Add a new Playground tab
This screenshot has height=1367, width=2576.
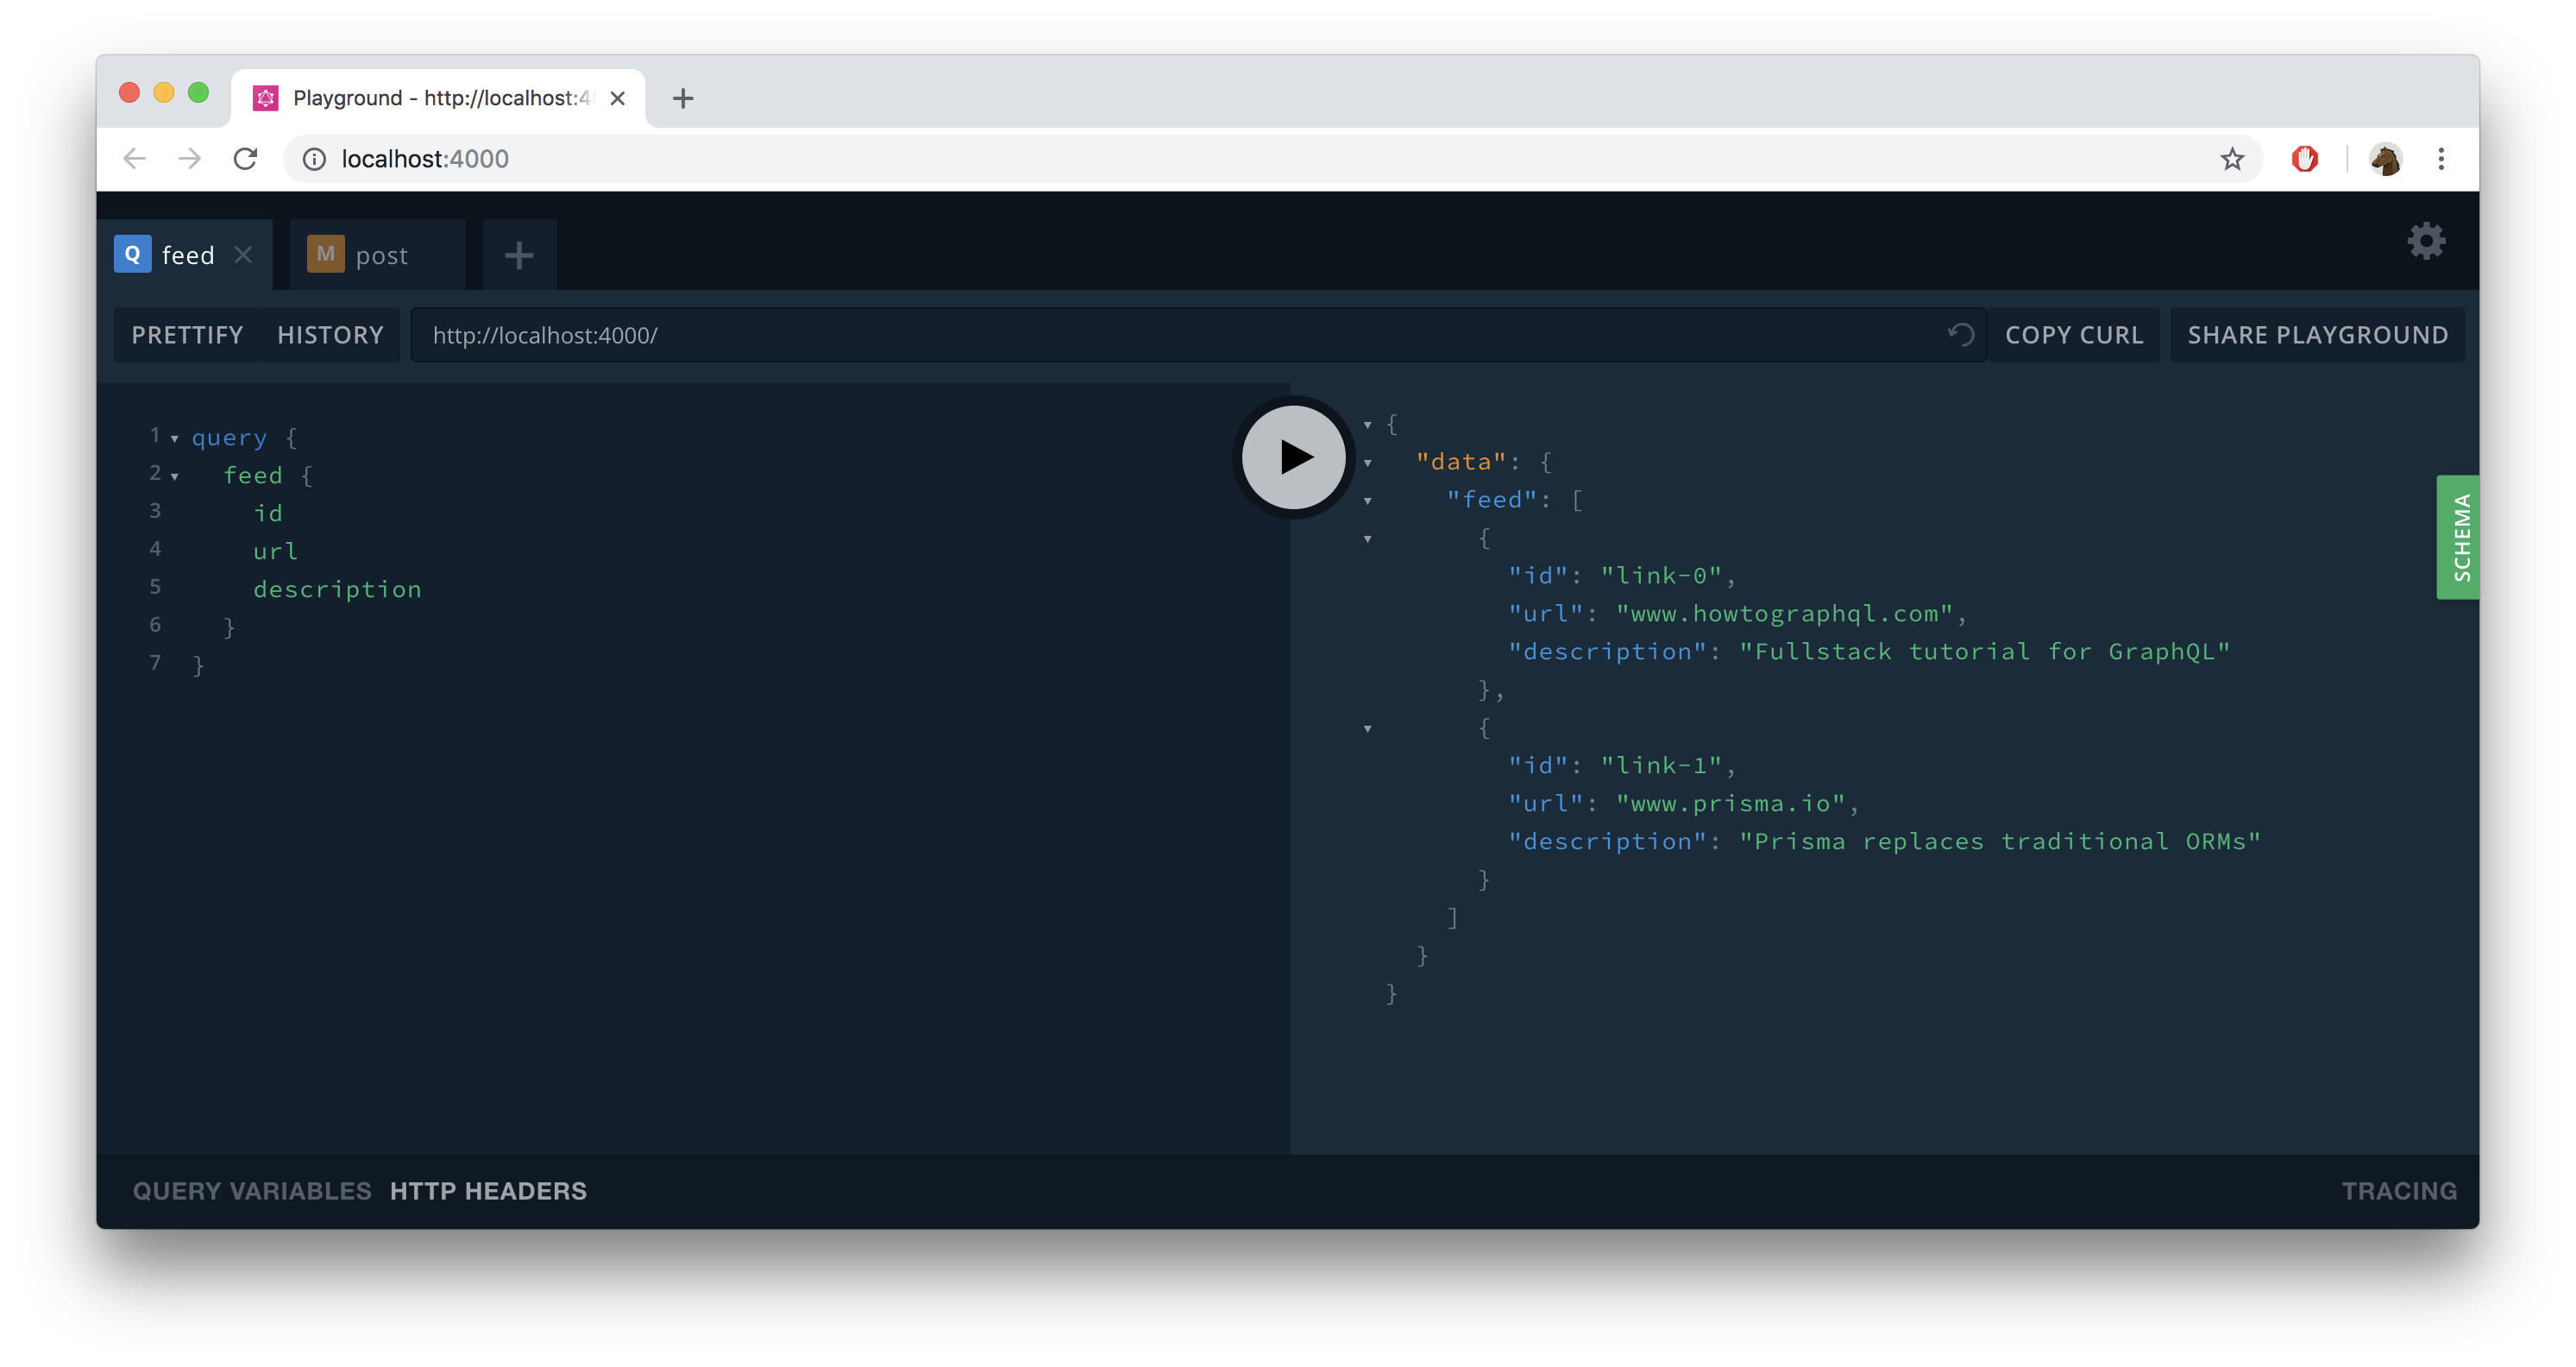tap(518, 255)
